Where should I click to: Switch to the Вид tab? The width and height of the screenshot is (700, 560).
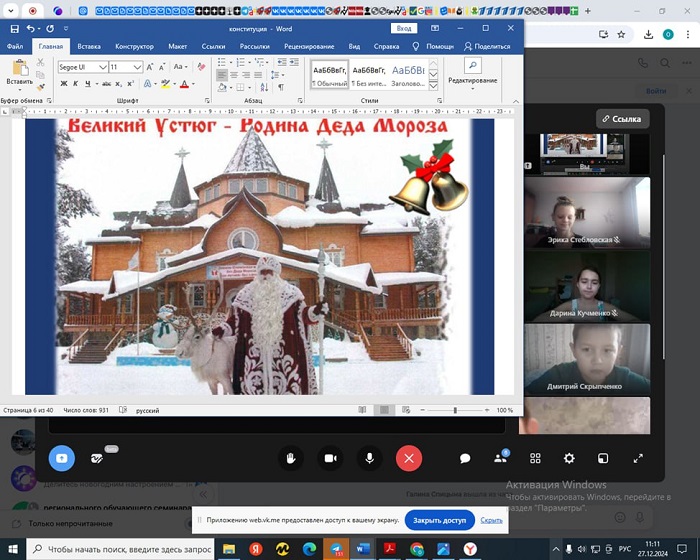[354, 46]
